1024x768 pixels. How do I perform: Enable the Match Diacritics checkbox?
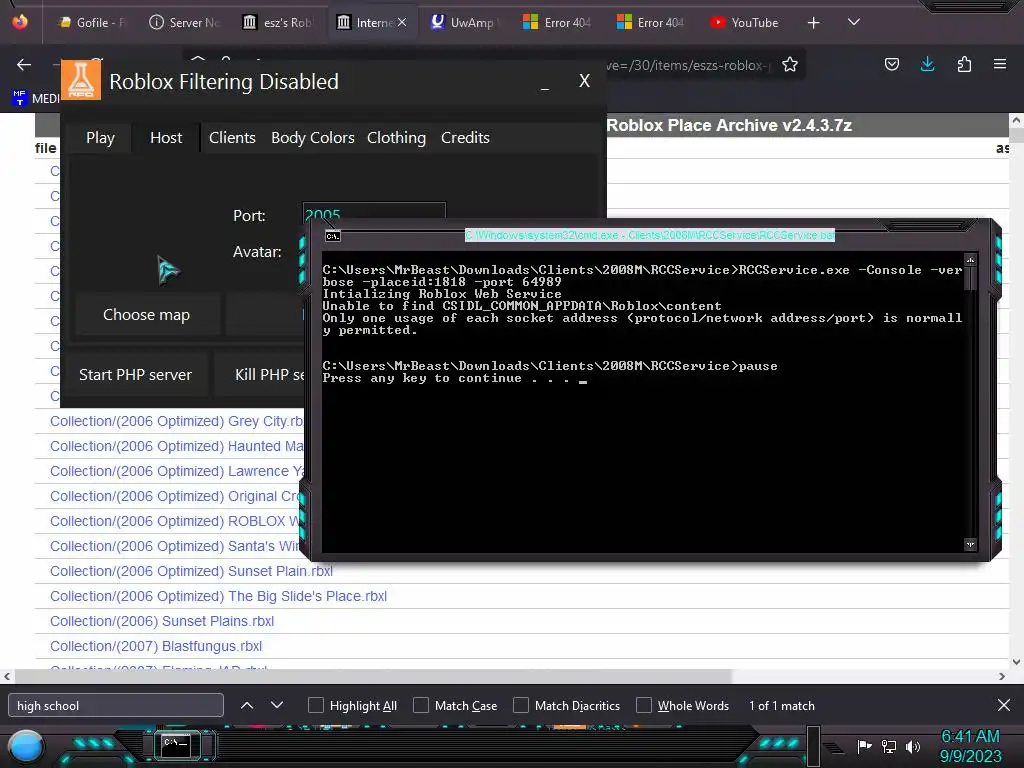point(521,705)
